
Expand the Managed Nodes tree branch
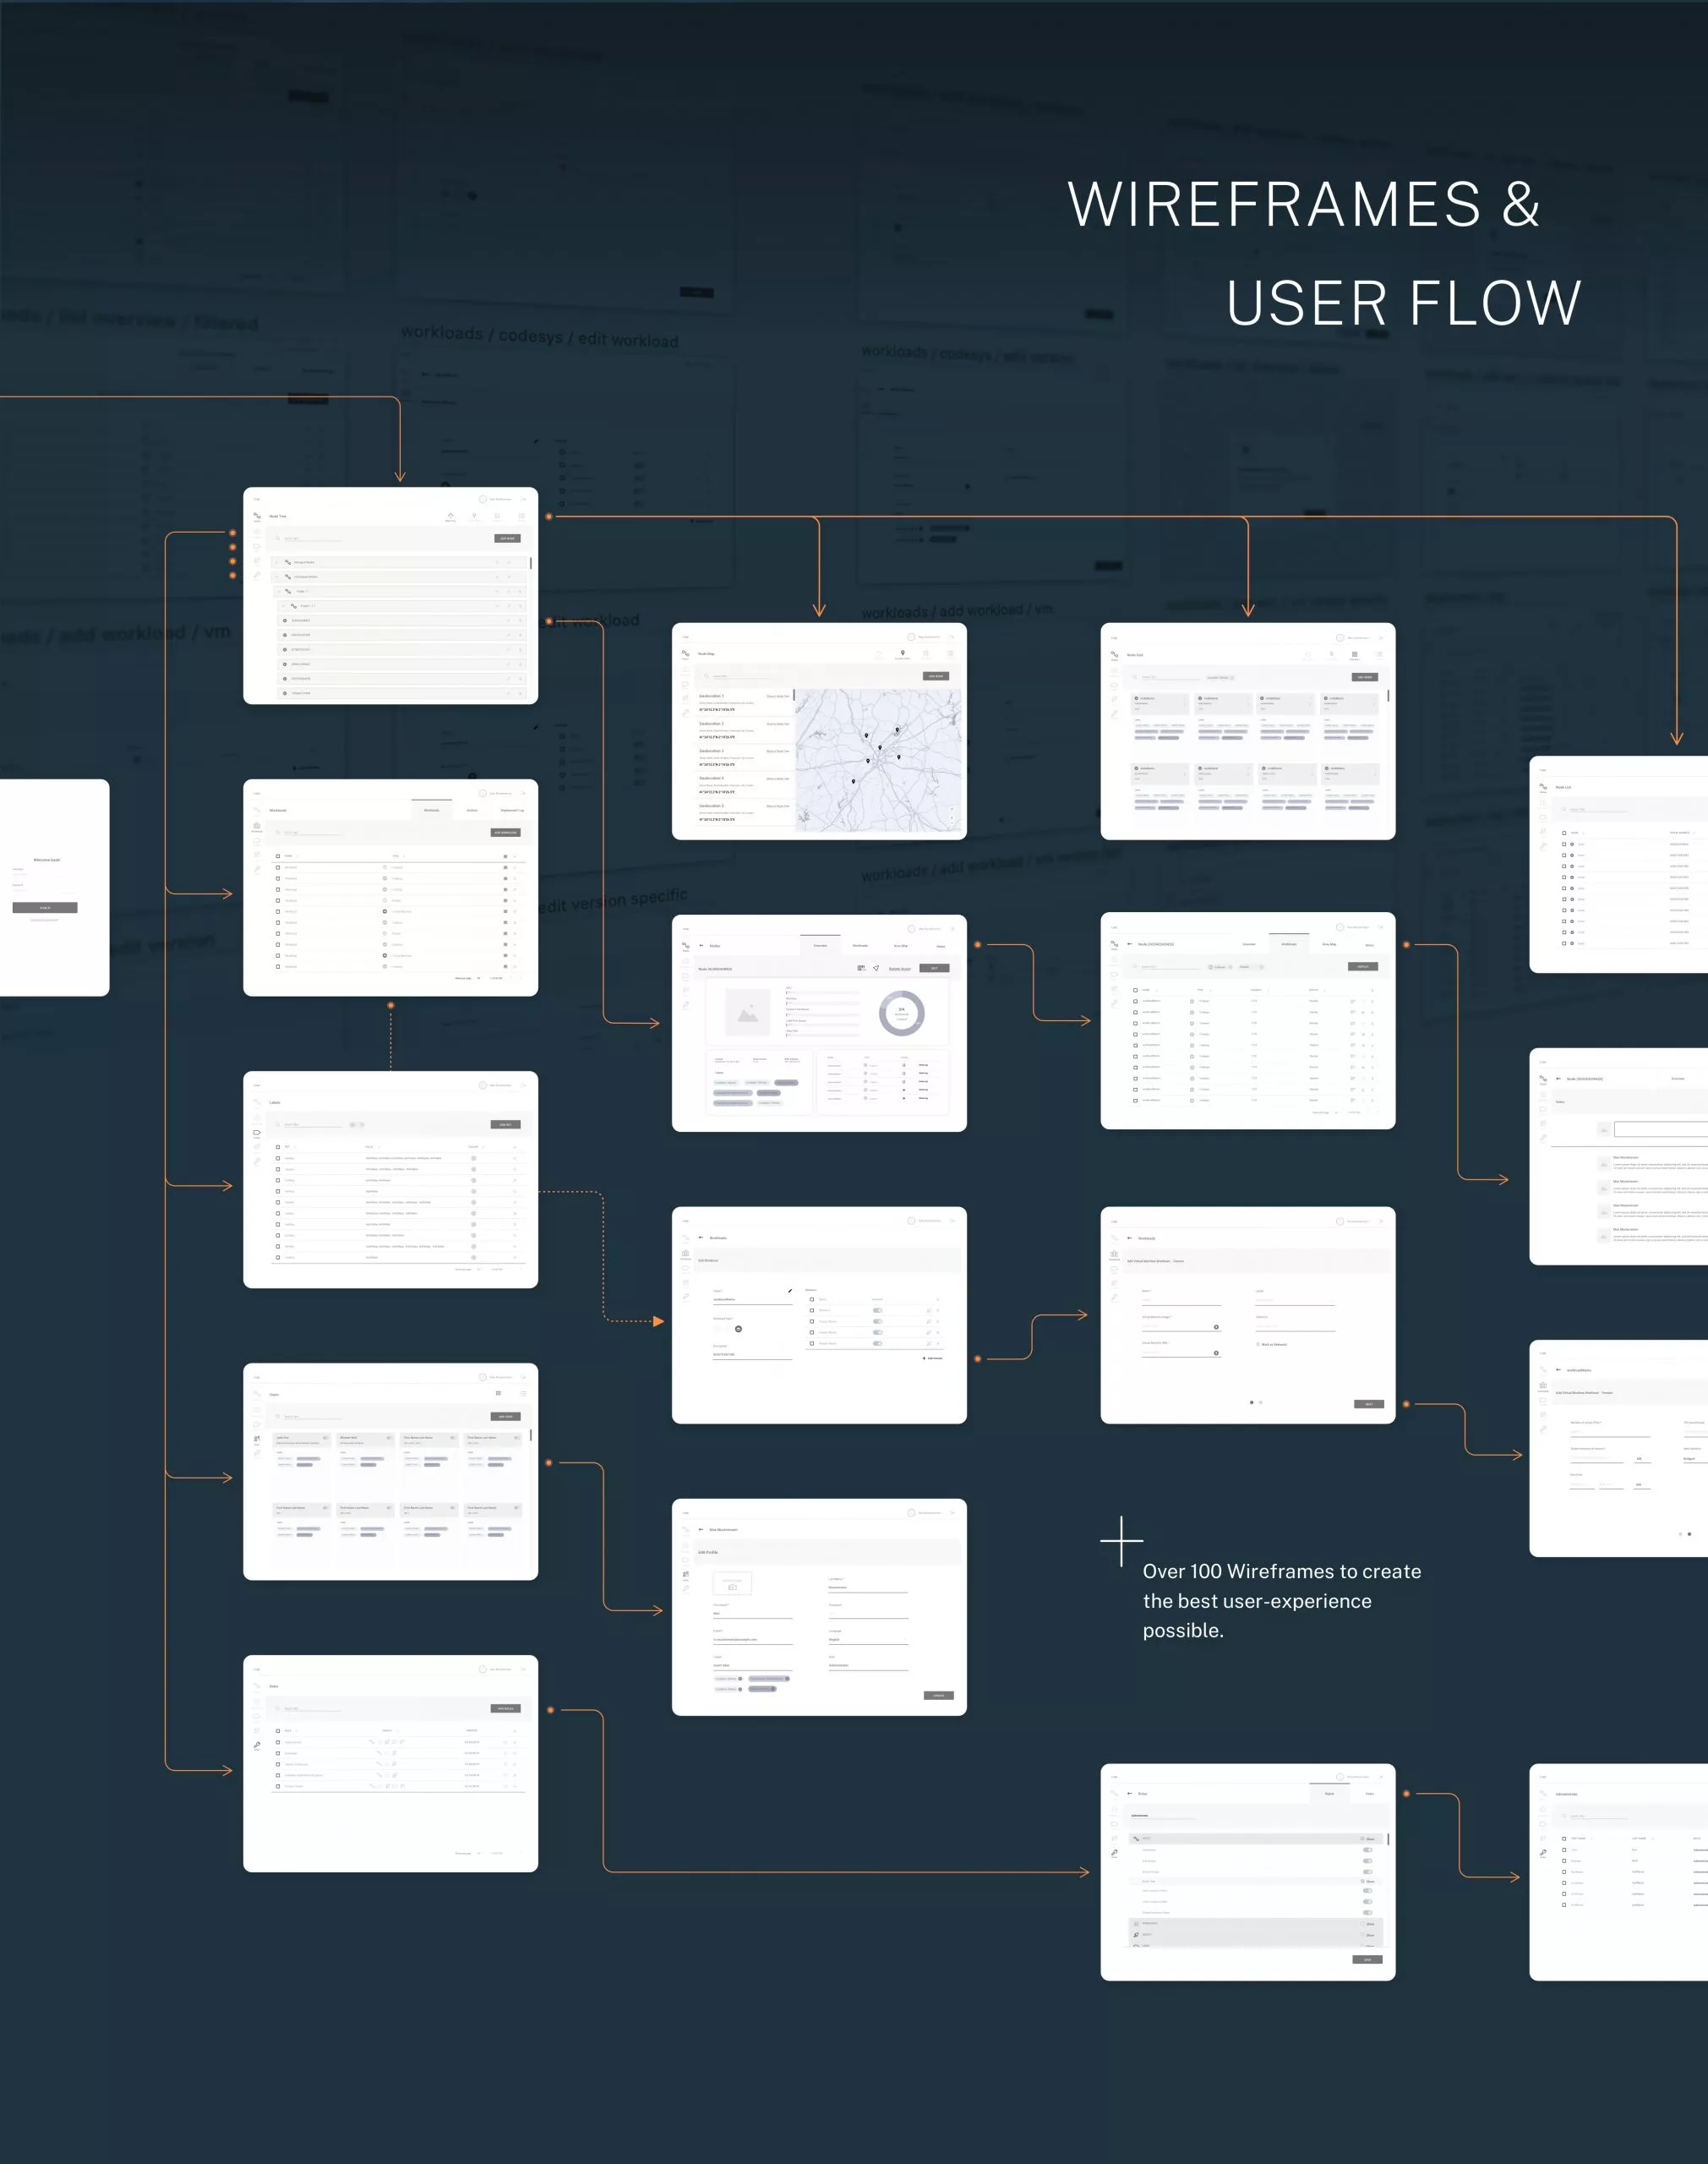tap(277, 563)
